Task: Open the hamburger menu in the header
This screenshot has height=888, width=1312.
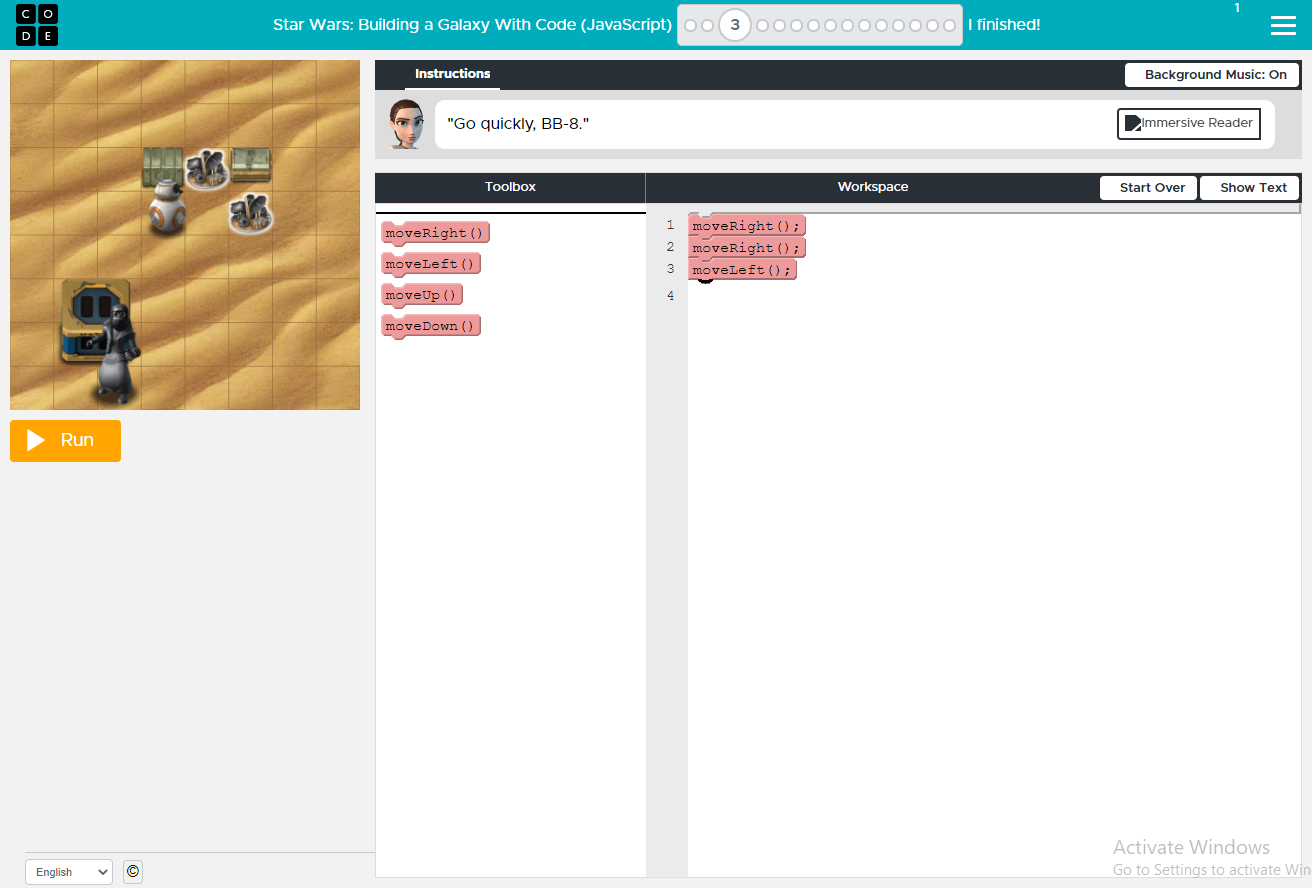Action: [x=1283, y=26]
